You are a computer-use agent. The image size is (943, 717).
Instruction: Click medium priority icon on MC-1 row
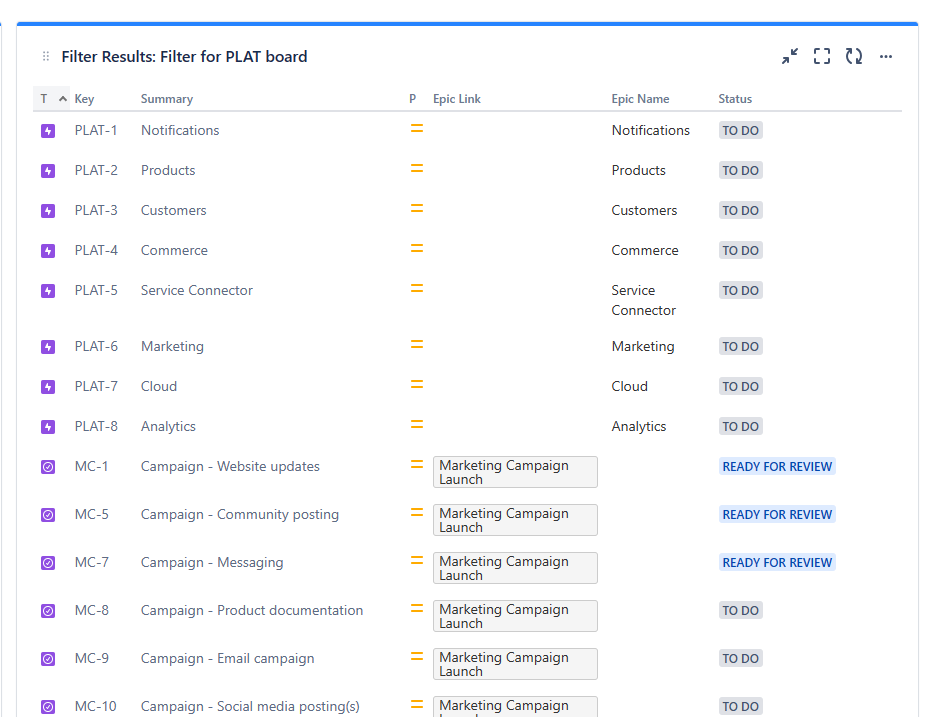click(x=417, y=464)
